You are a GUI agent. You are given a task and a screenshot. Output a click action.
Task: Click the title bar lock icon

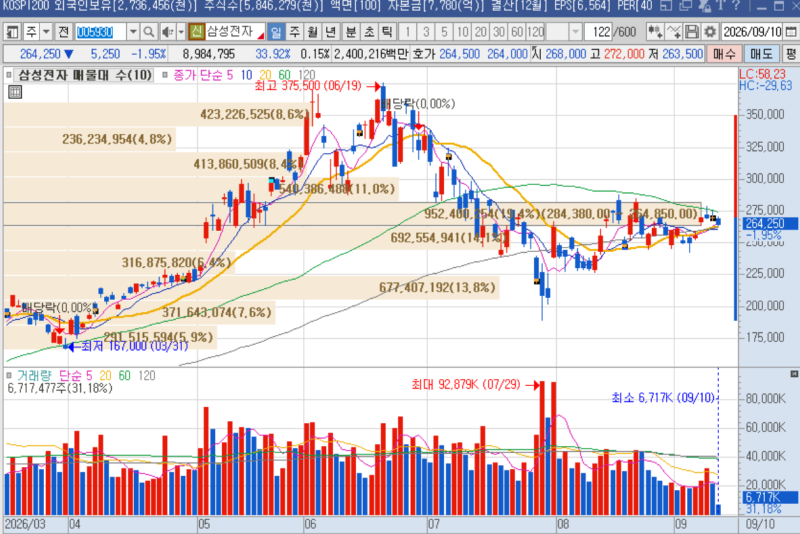pos(705,6)
